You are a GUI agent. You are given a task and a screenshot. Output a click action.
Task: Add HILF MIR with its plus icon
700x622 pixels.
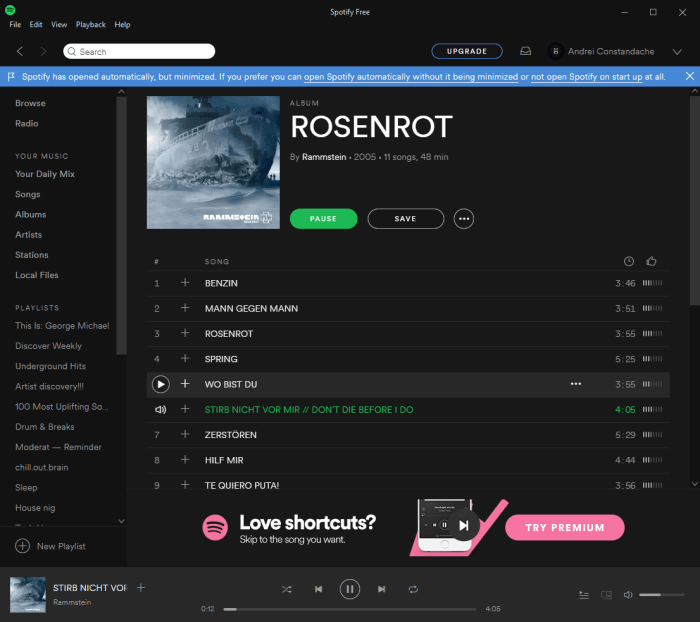click(185, 459)
